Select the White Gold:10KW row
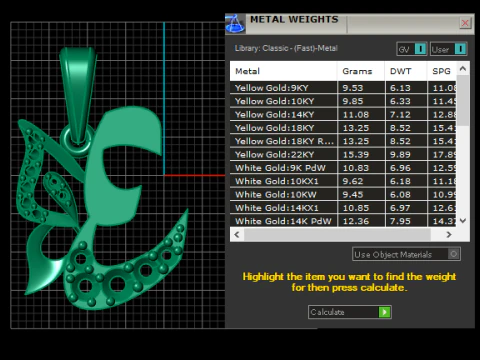 (343, 194)
